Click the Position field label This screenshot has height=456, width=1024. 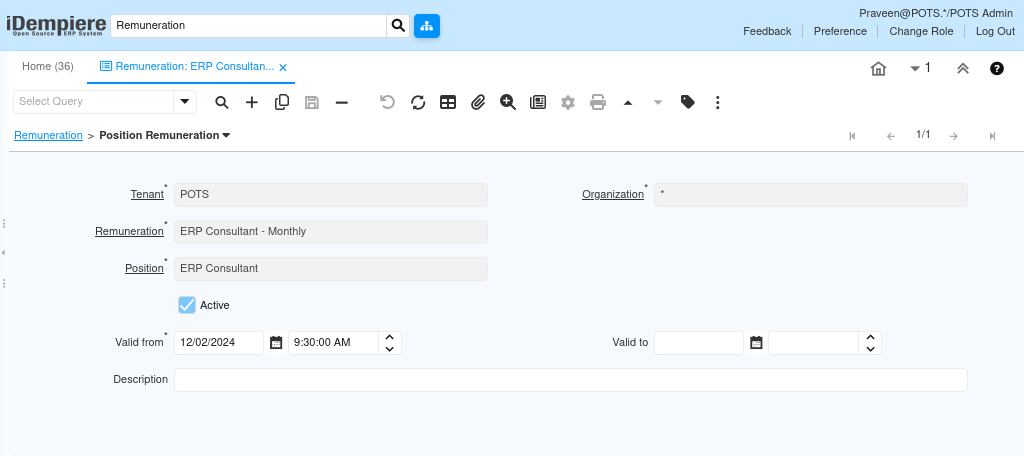[x=144, y=269]
